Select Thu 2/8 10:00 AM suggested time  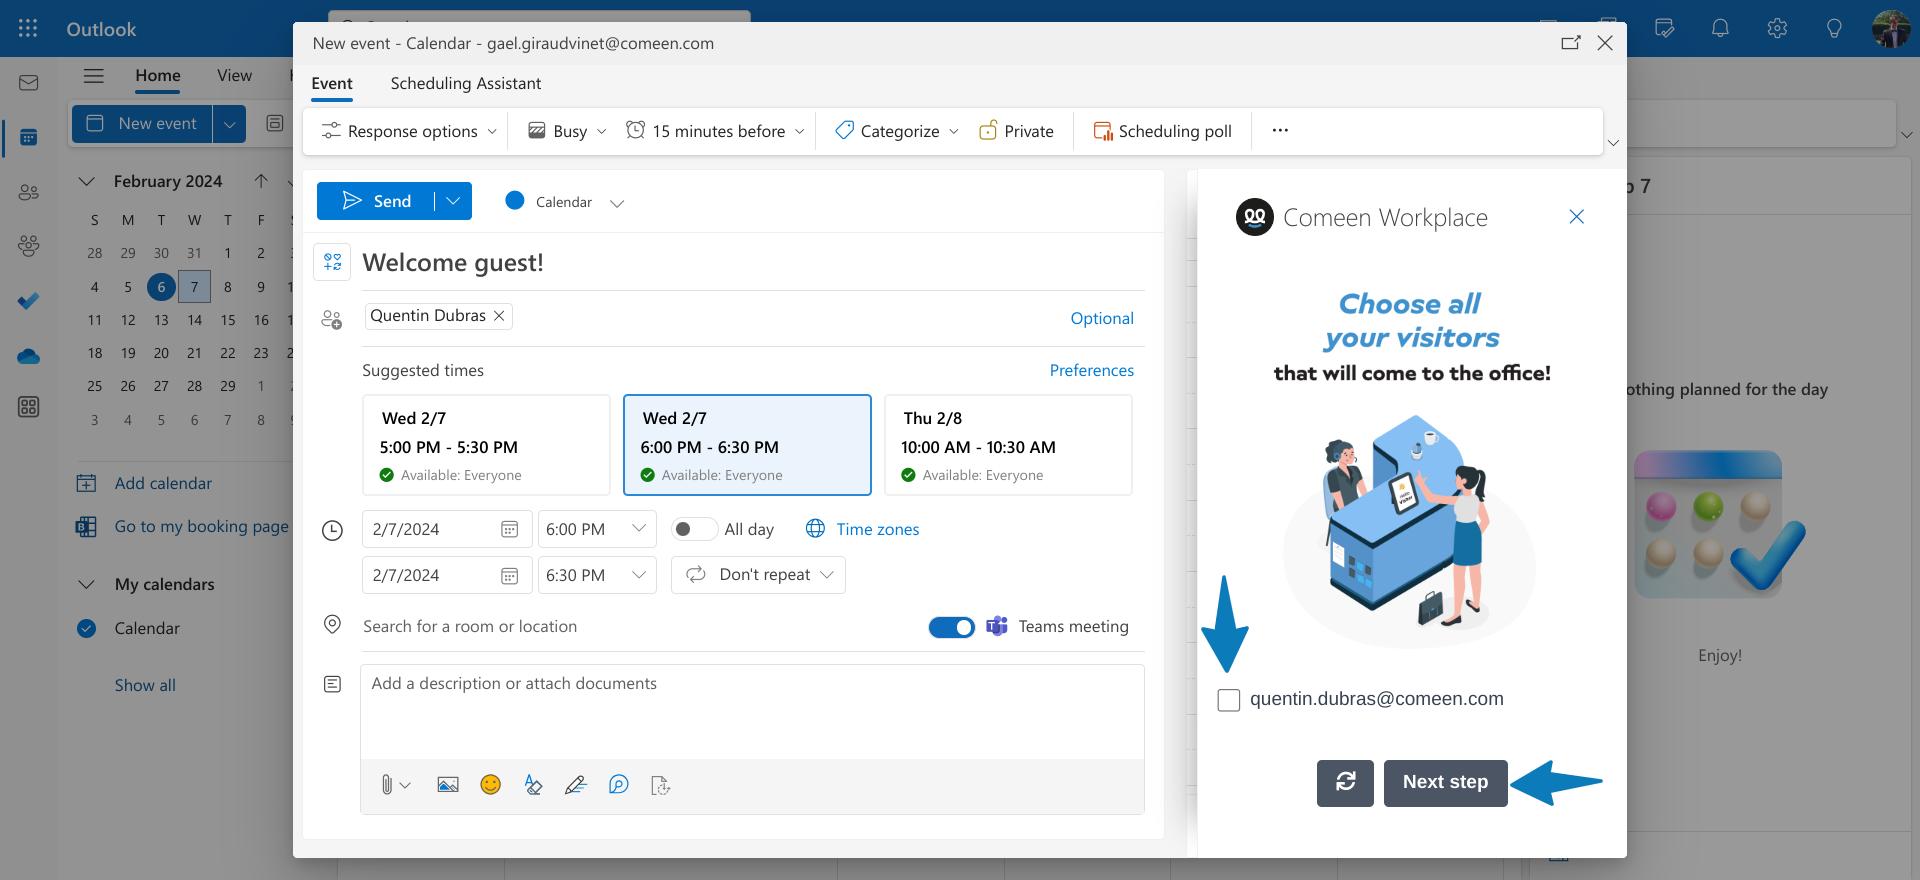(1008, 445)
